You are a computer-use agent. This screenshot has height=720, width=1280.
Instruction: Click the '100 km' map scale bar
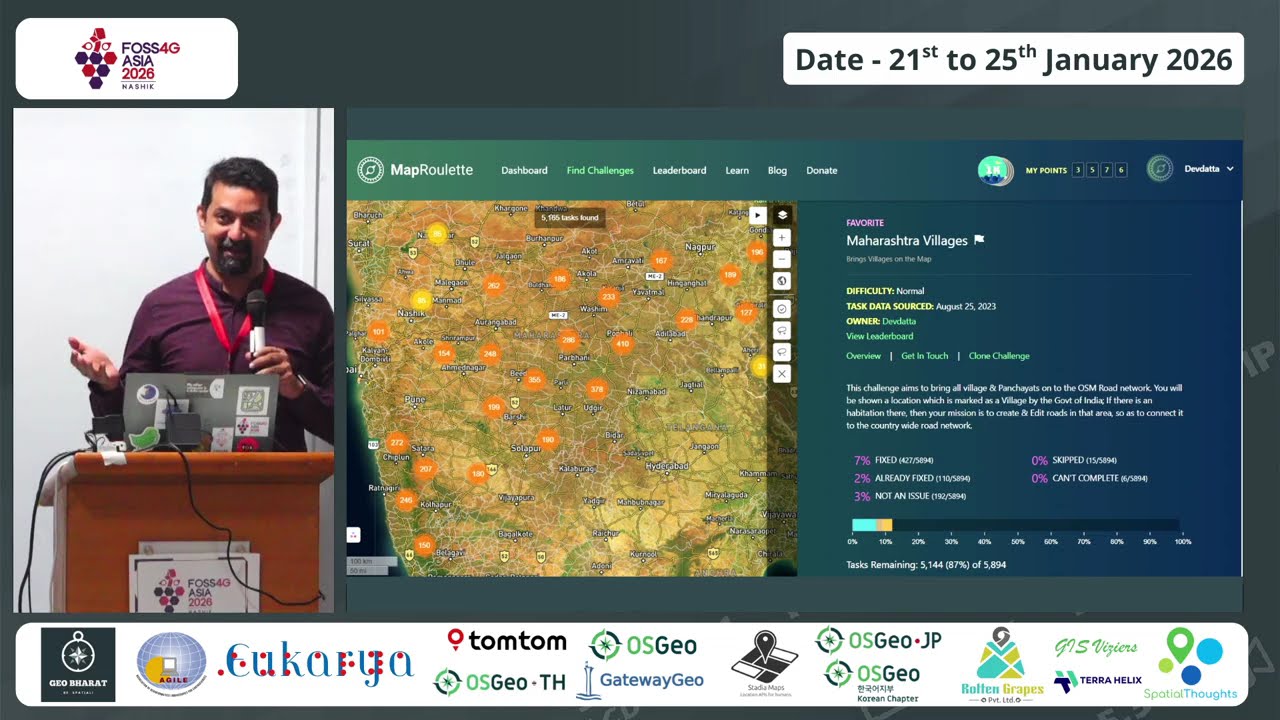coord(371,563)
